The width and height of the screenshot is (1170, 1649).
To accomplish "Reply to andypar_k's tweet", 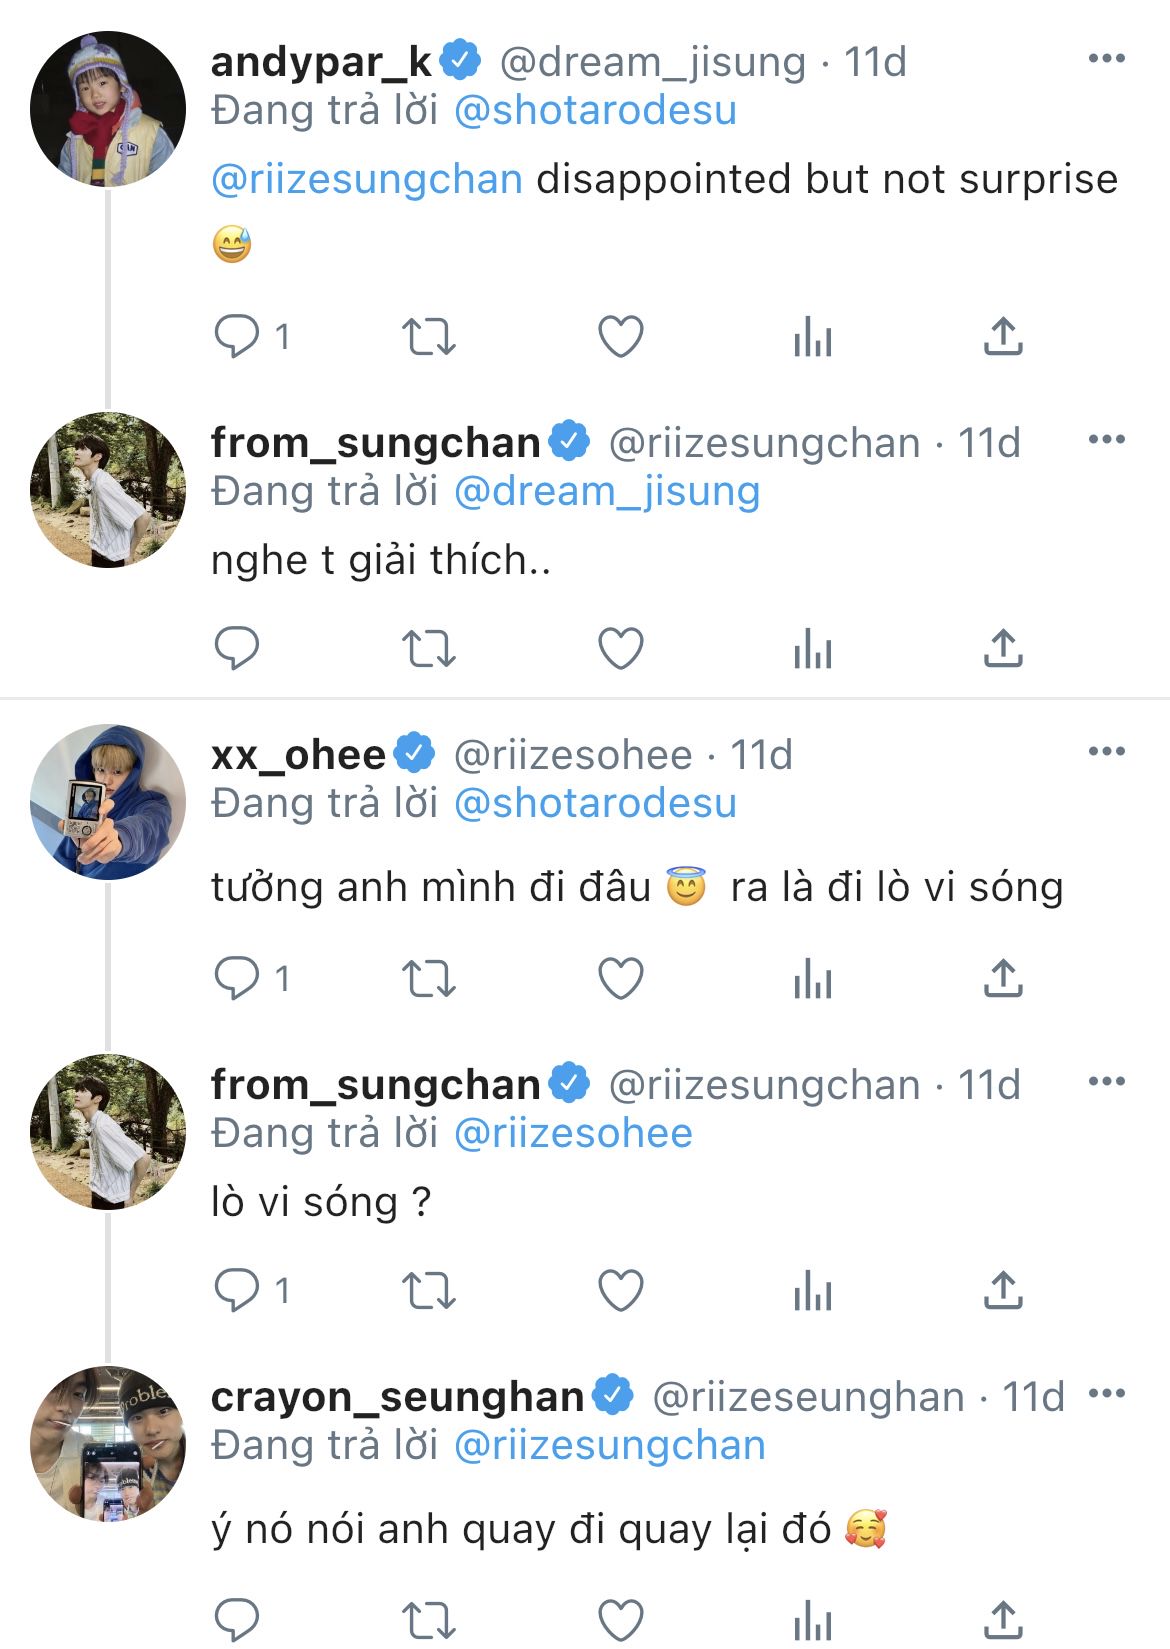I will [x=237, y=336].
